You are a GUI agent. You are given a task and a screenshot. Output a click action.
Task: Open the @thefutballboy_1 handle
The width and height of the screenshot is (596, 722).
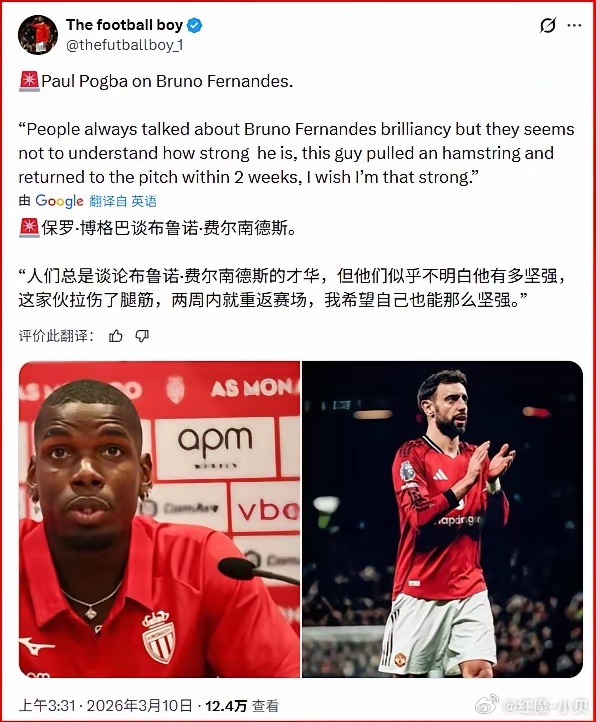[125, 45]
